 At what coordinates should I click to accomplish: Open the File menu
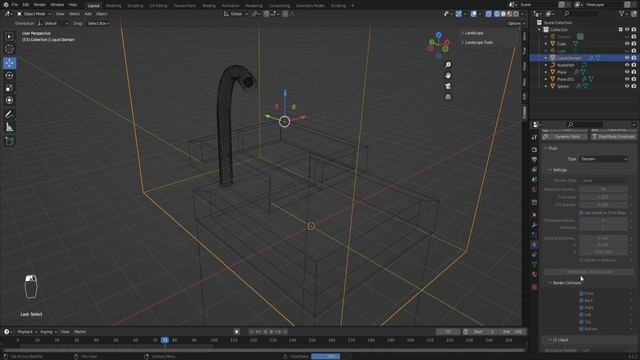pos(15,4)
